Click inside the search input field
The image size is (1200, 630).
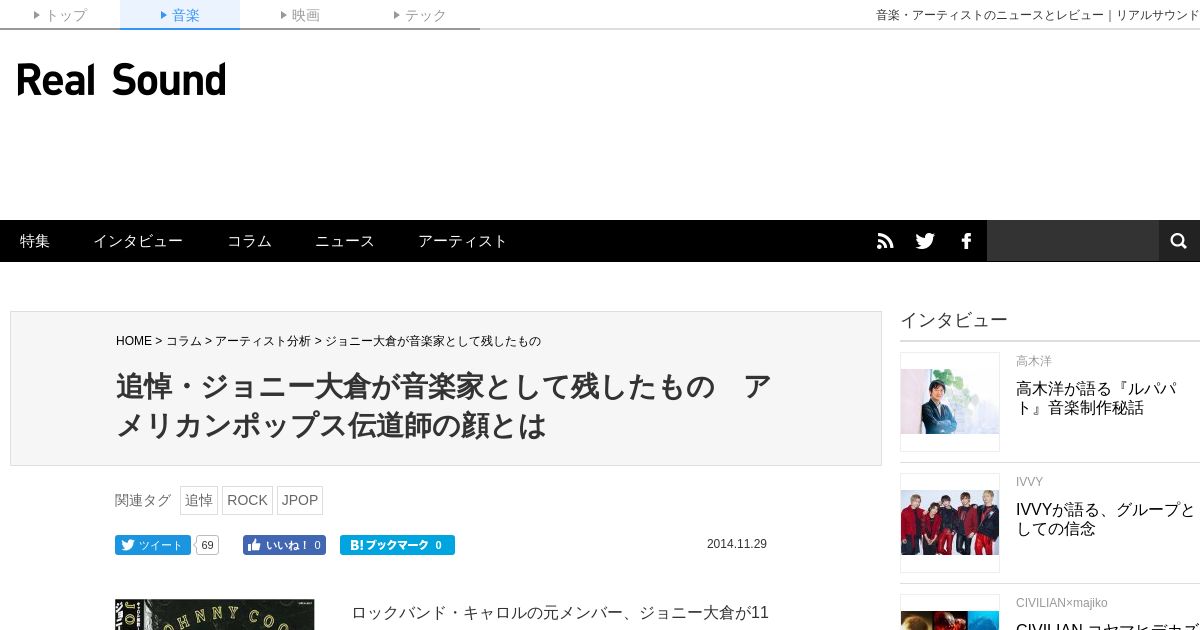tap(1072, 241)
